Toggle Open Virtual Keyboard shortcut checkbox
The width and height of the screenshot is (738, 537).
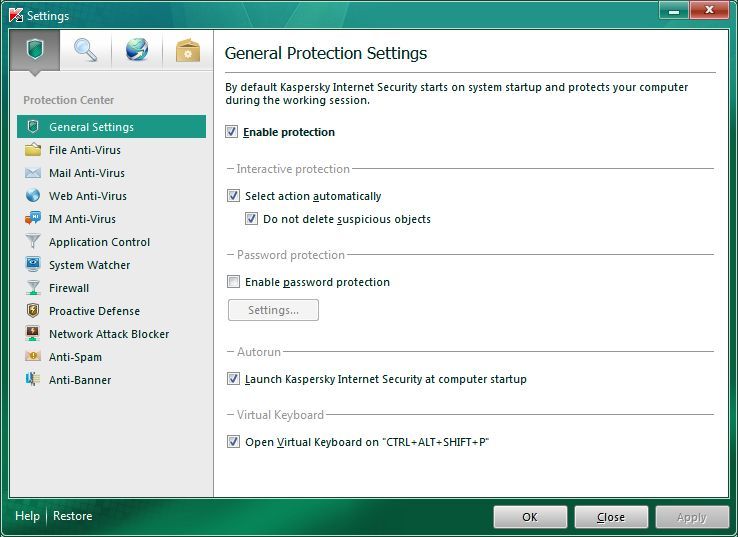pyautogui.click(x=233, y=441)
